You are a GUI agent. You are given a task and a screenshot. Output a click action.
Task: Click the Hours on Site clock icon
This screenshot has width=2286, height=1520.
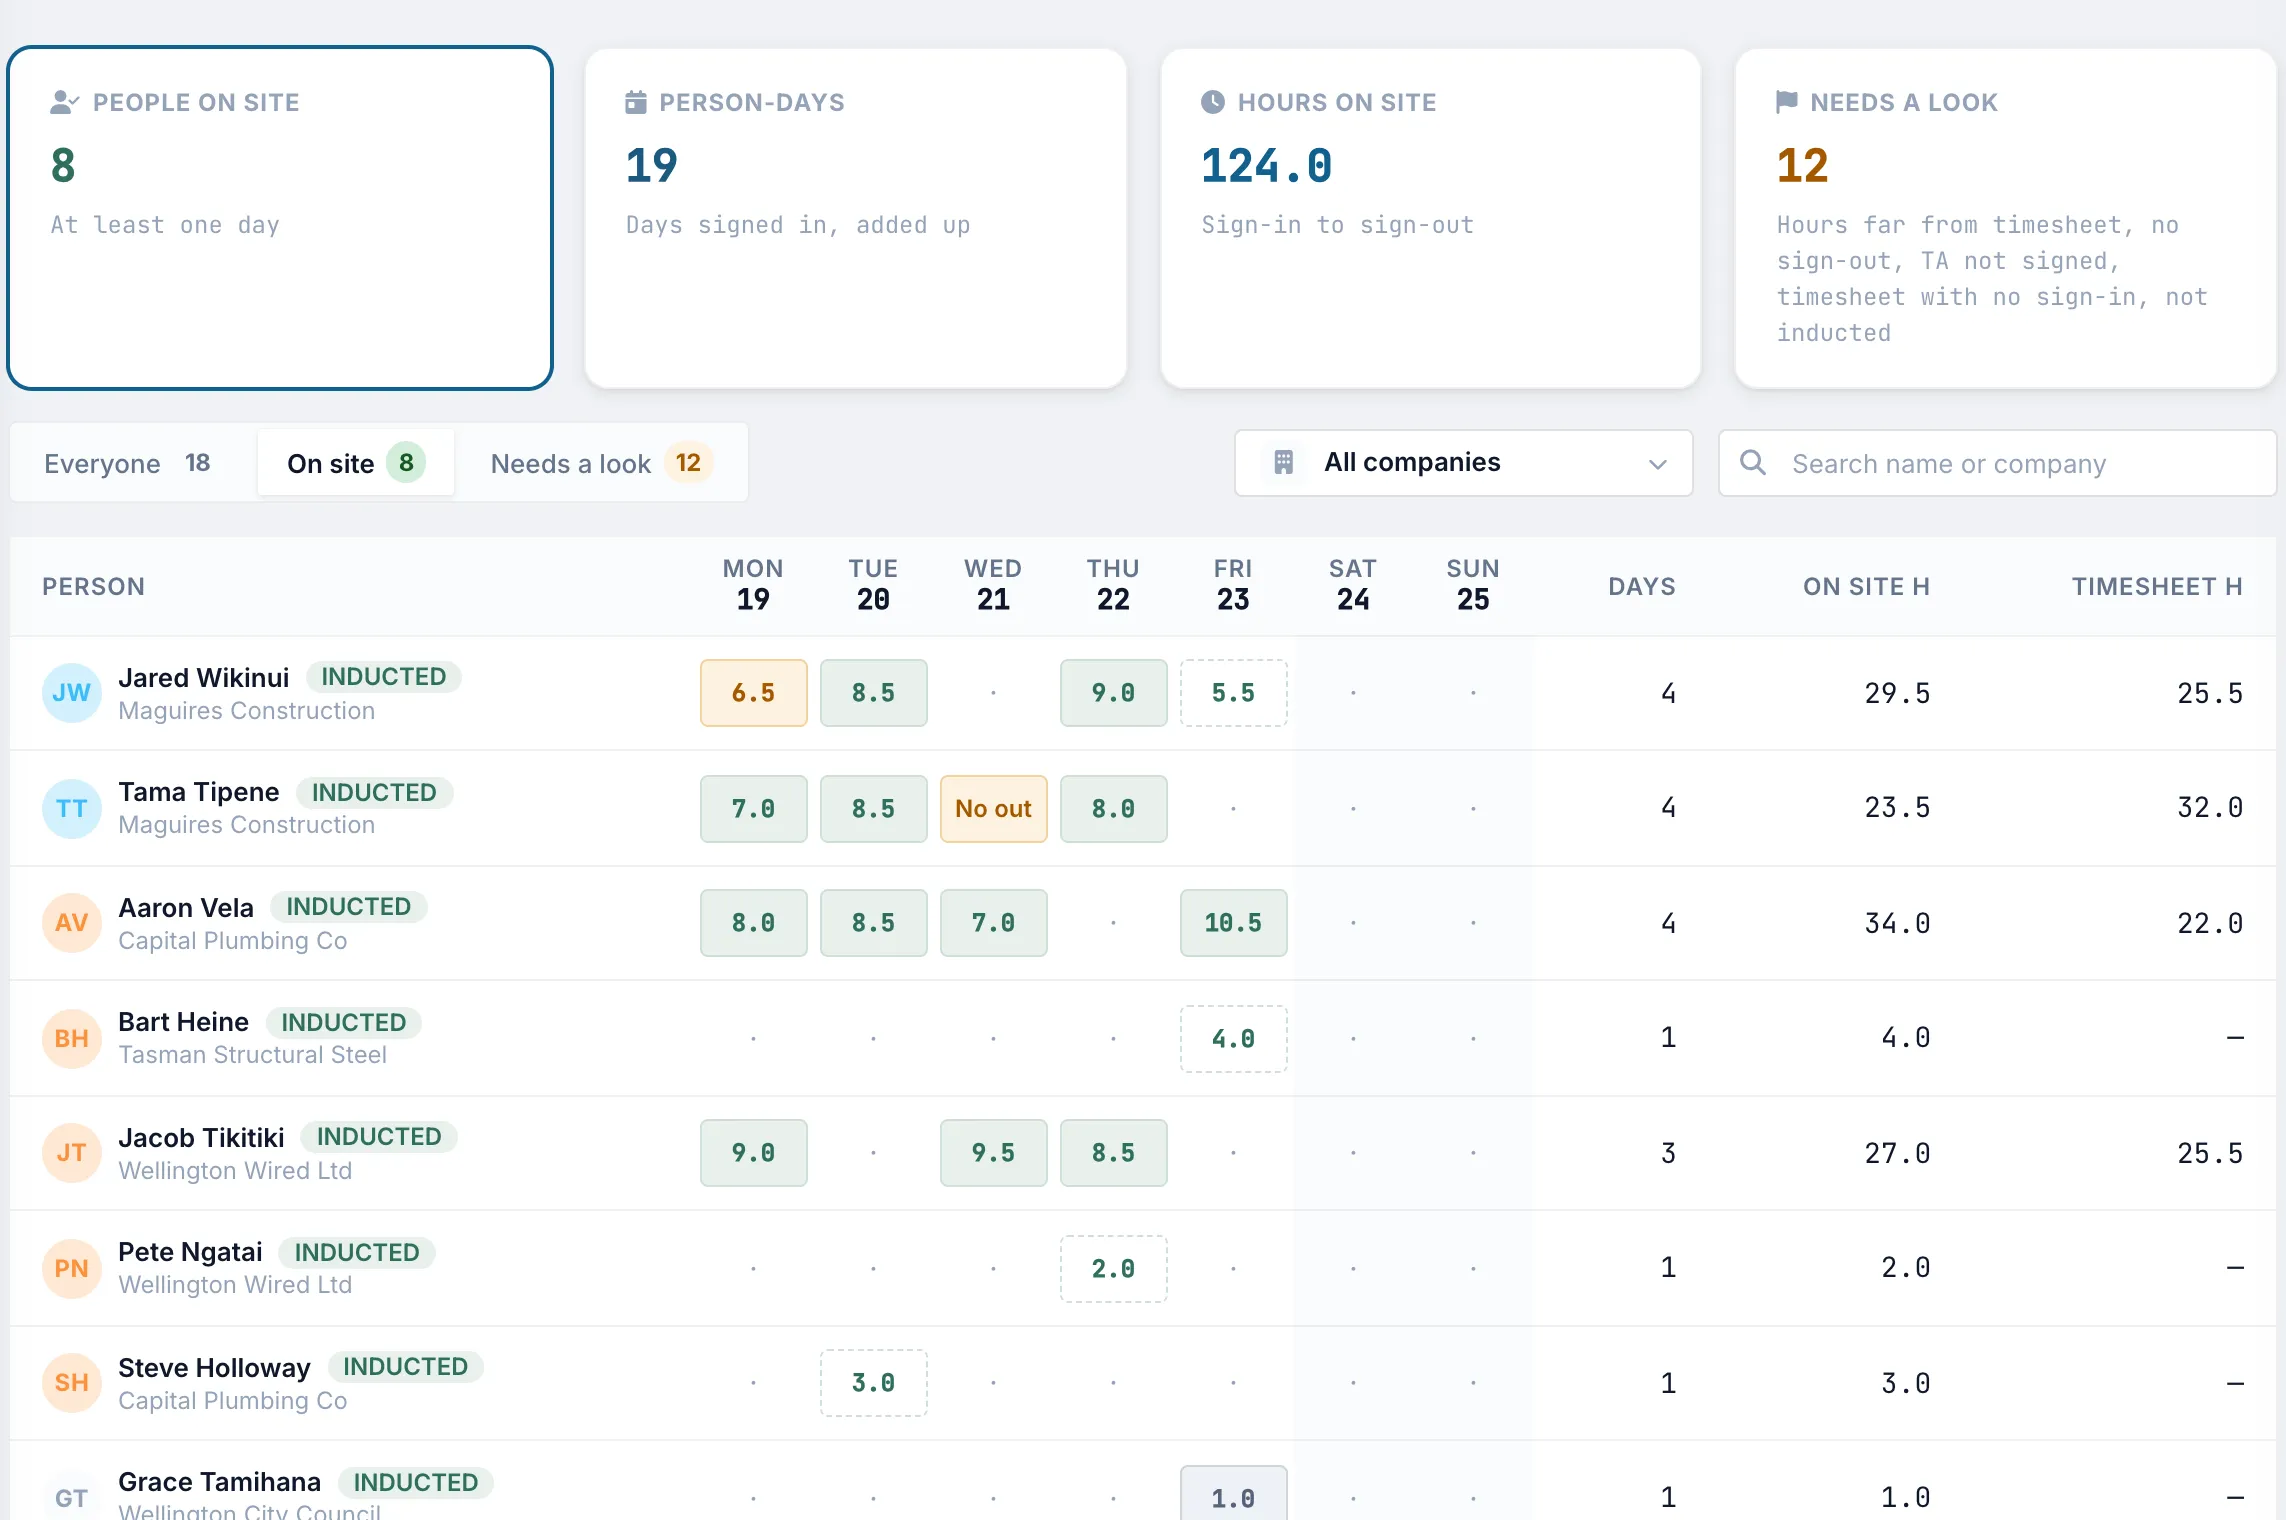[x=1213, y=102]
